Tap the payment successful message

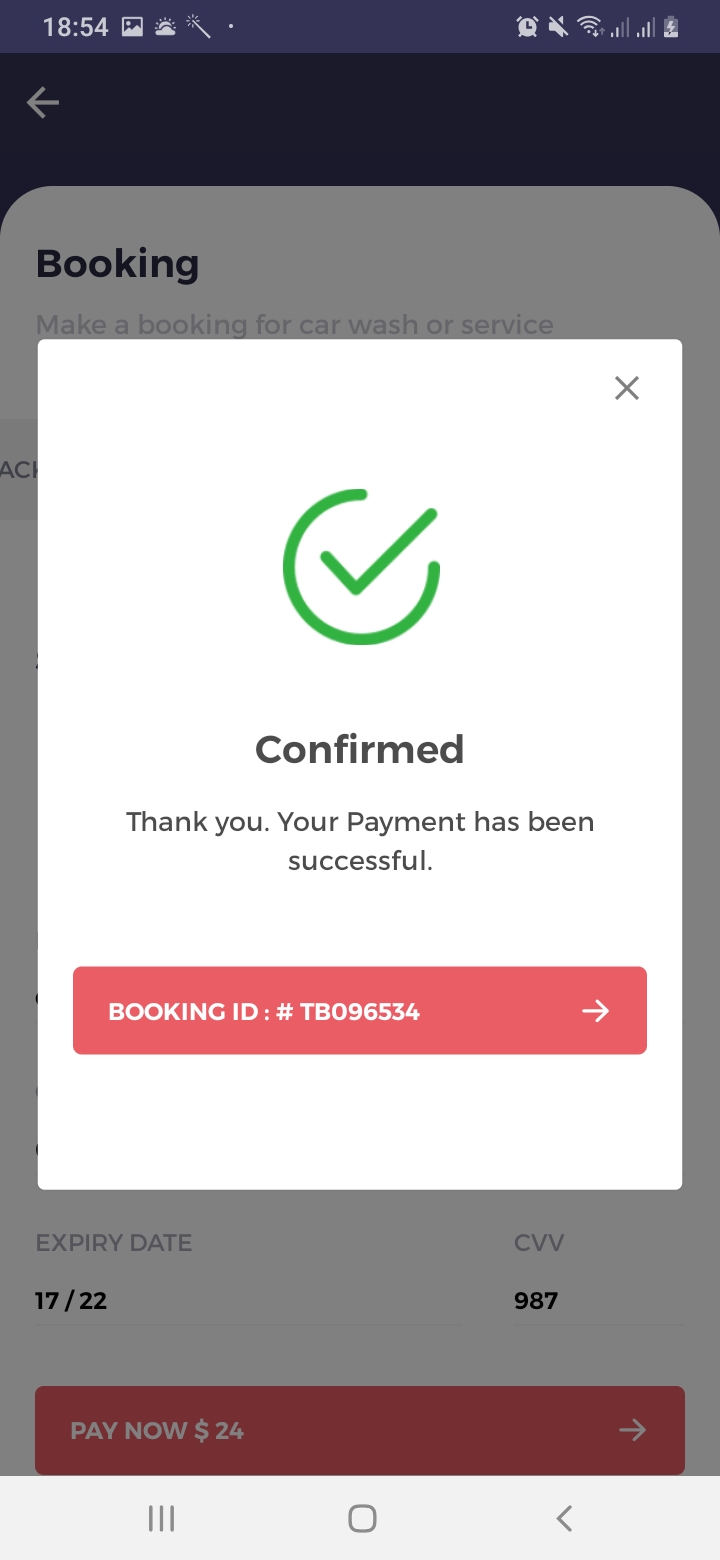(360, 841)
